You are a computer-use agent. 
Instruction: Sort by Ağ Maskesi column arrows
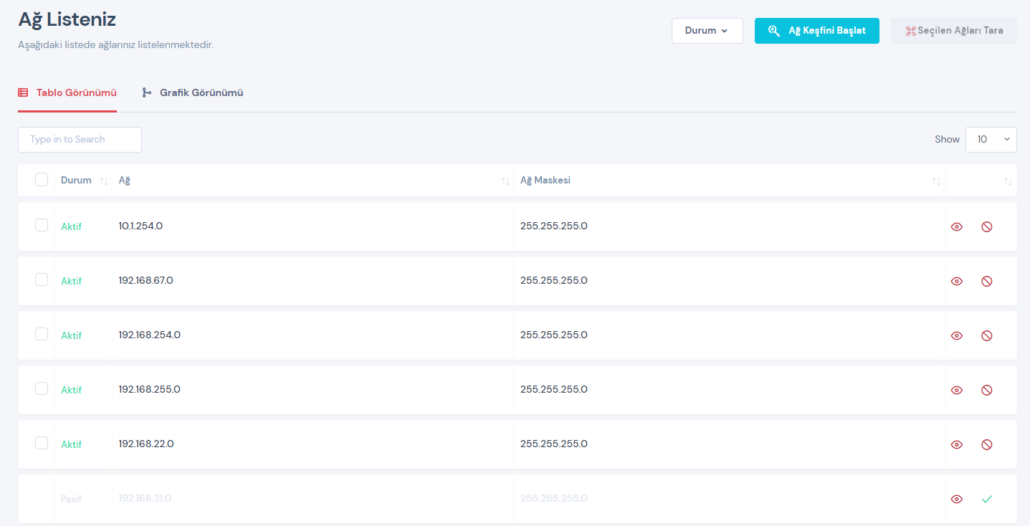click(936, 181)
